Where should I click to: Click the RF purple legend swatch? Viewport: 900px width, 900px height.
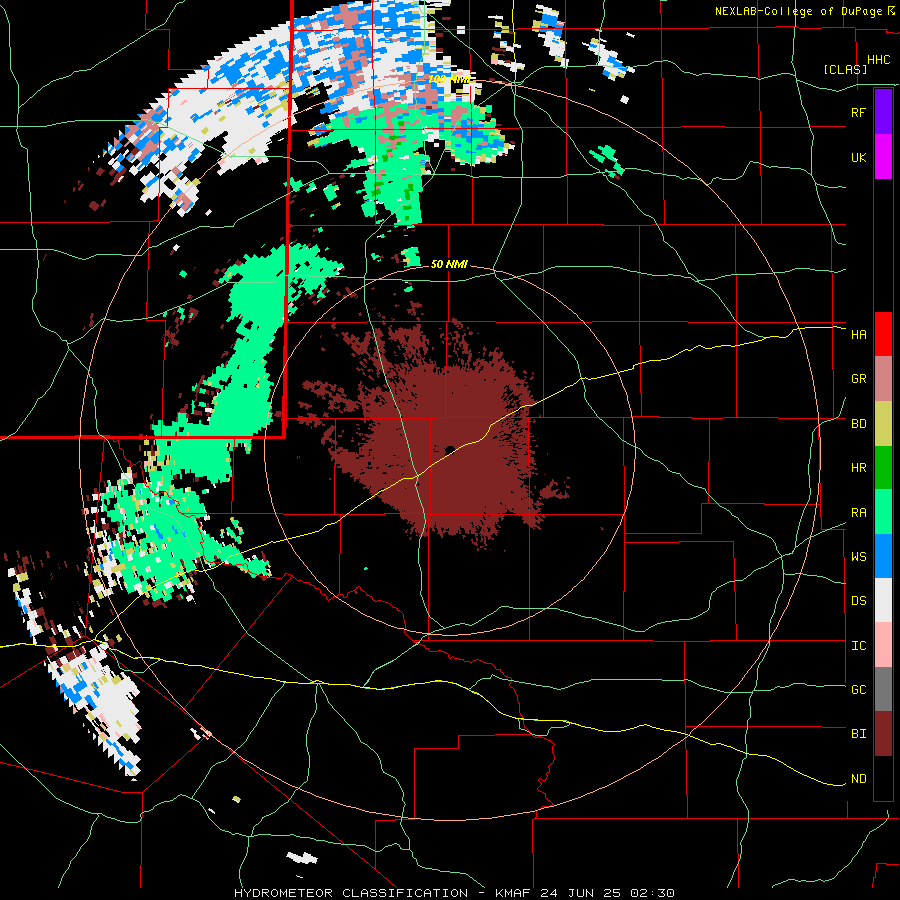(883, 112)
